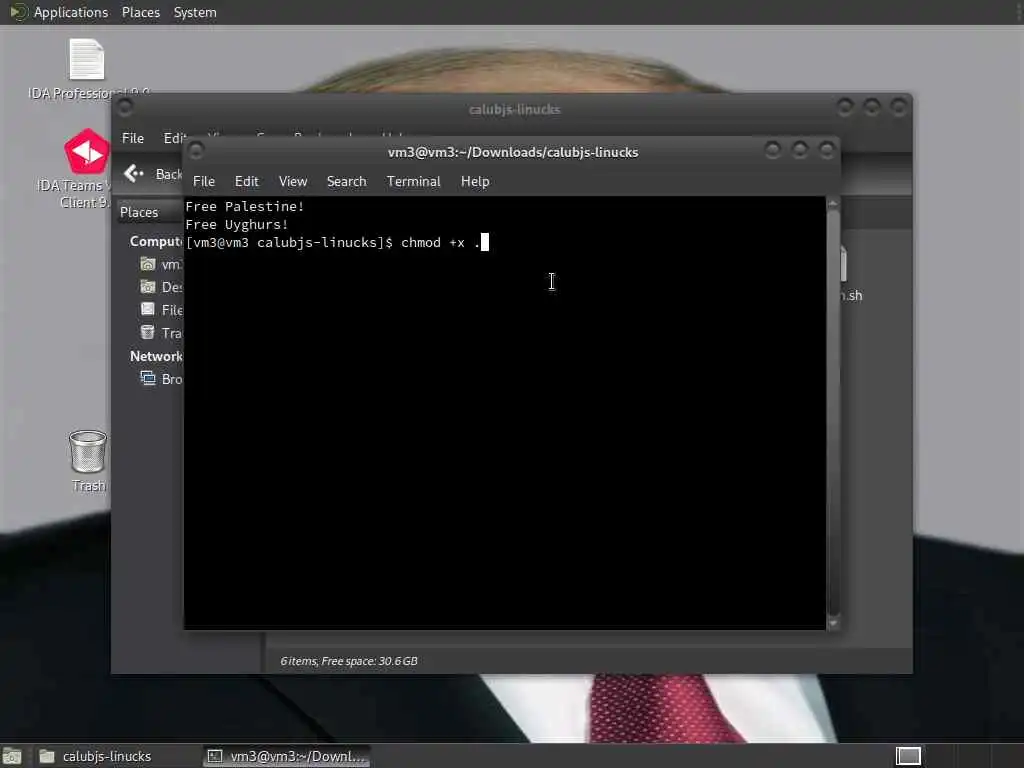Click the file manager window menu button

point(125,108)
